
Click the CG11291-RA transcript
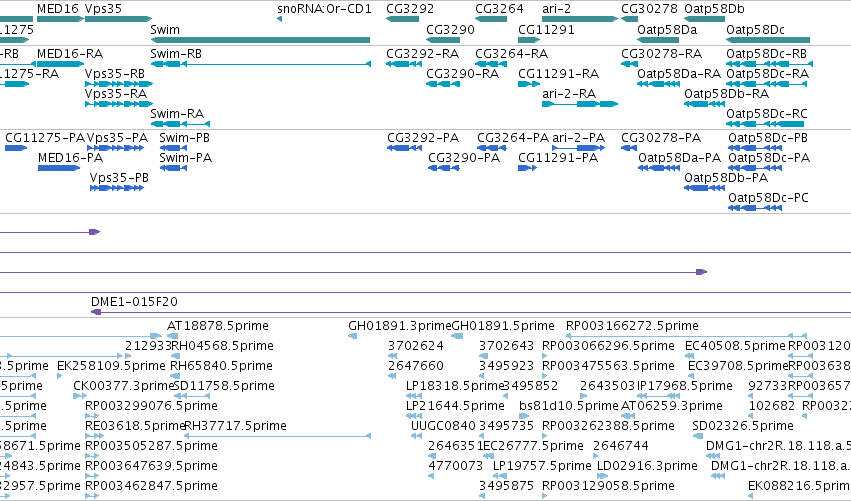click(x=529, y=84)
